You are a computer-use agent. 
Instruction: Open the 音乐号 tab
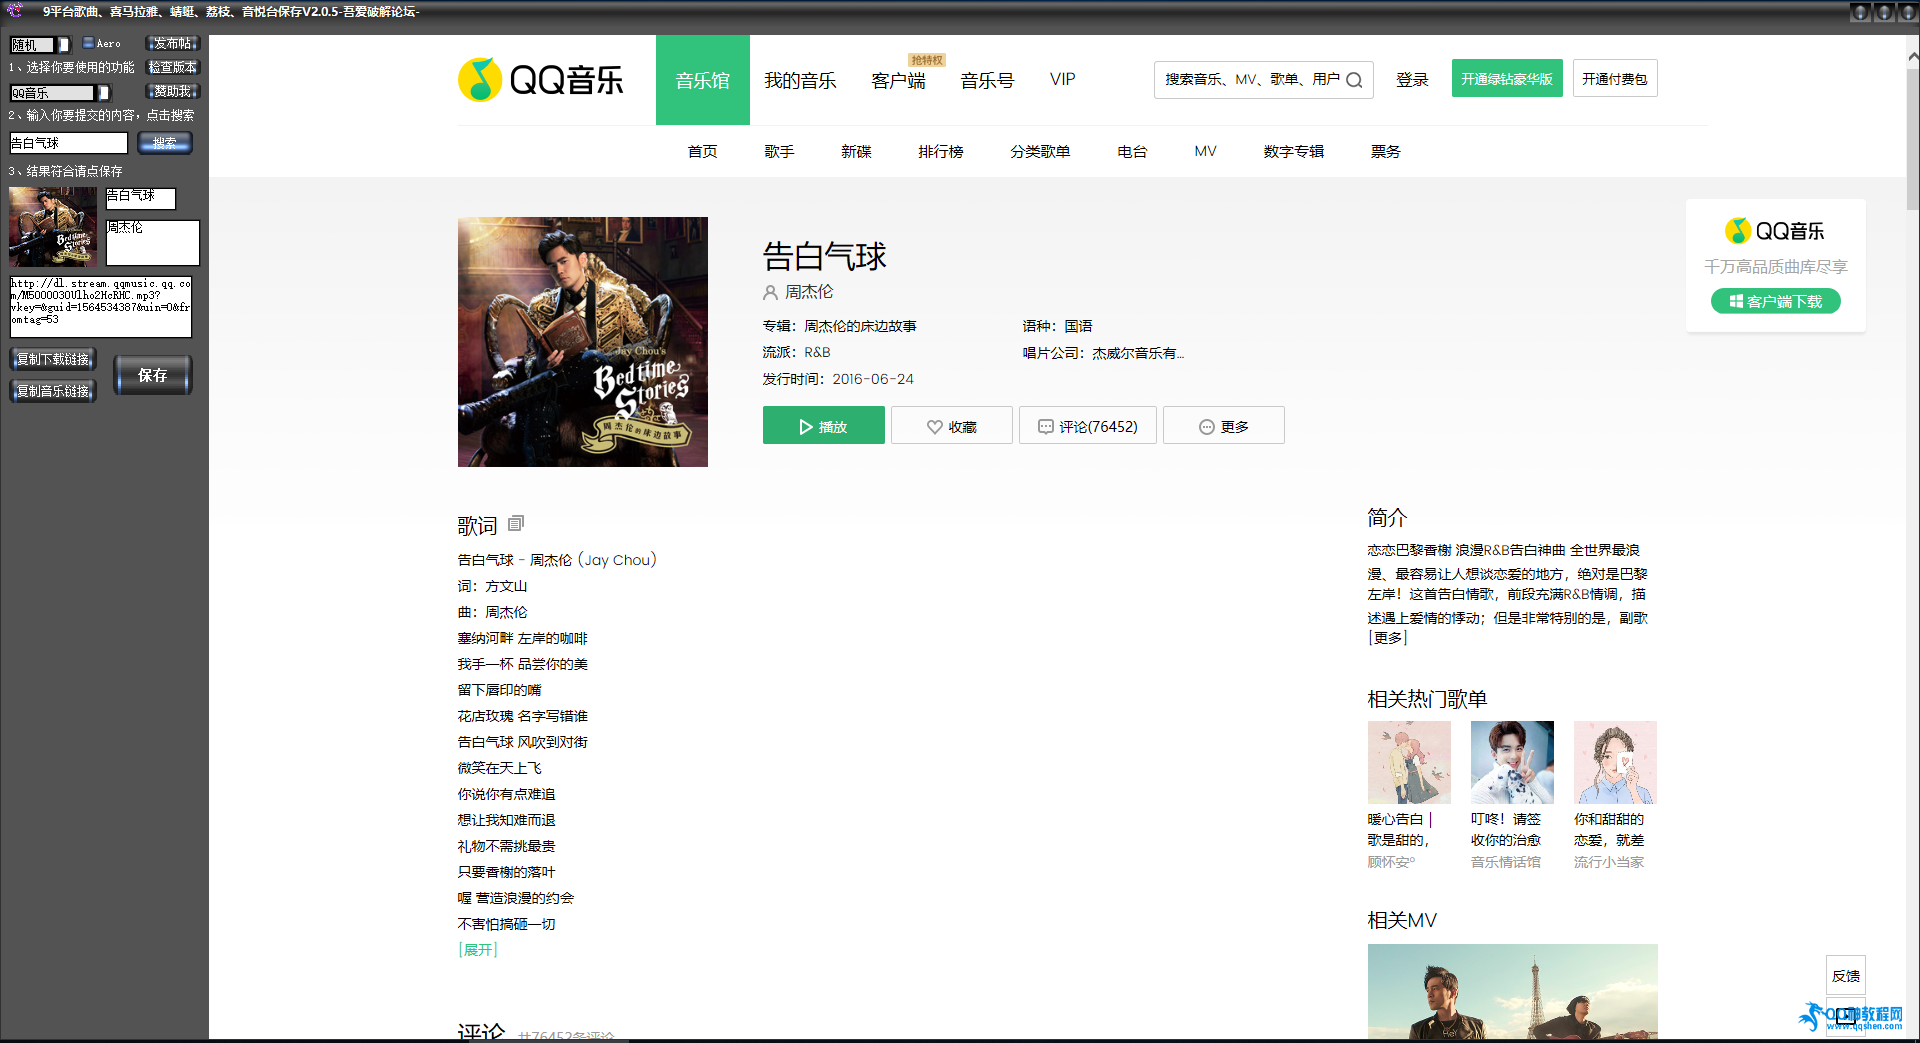coord(987,80)
